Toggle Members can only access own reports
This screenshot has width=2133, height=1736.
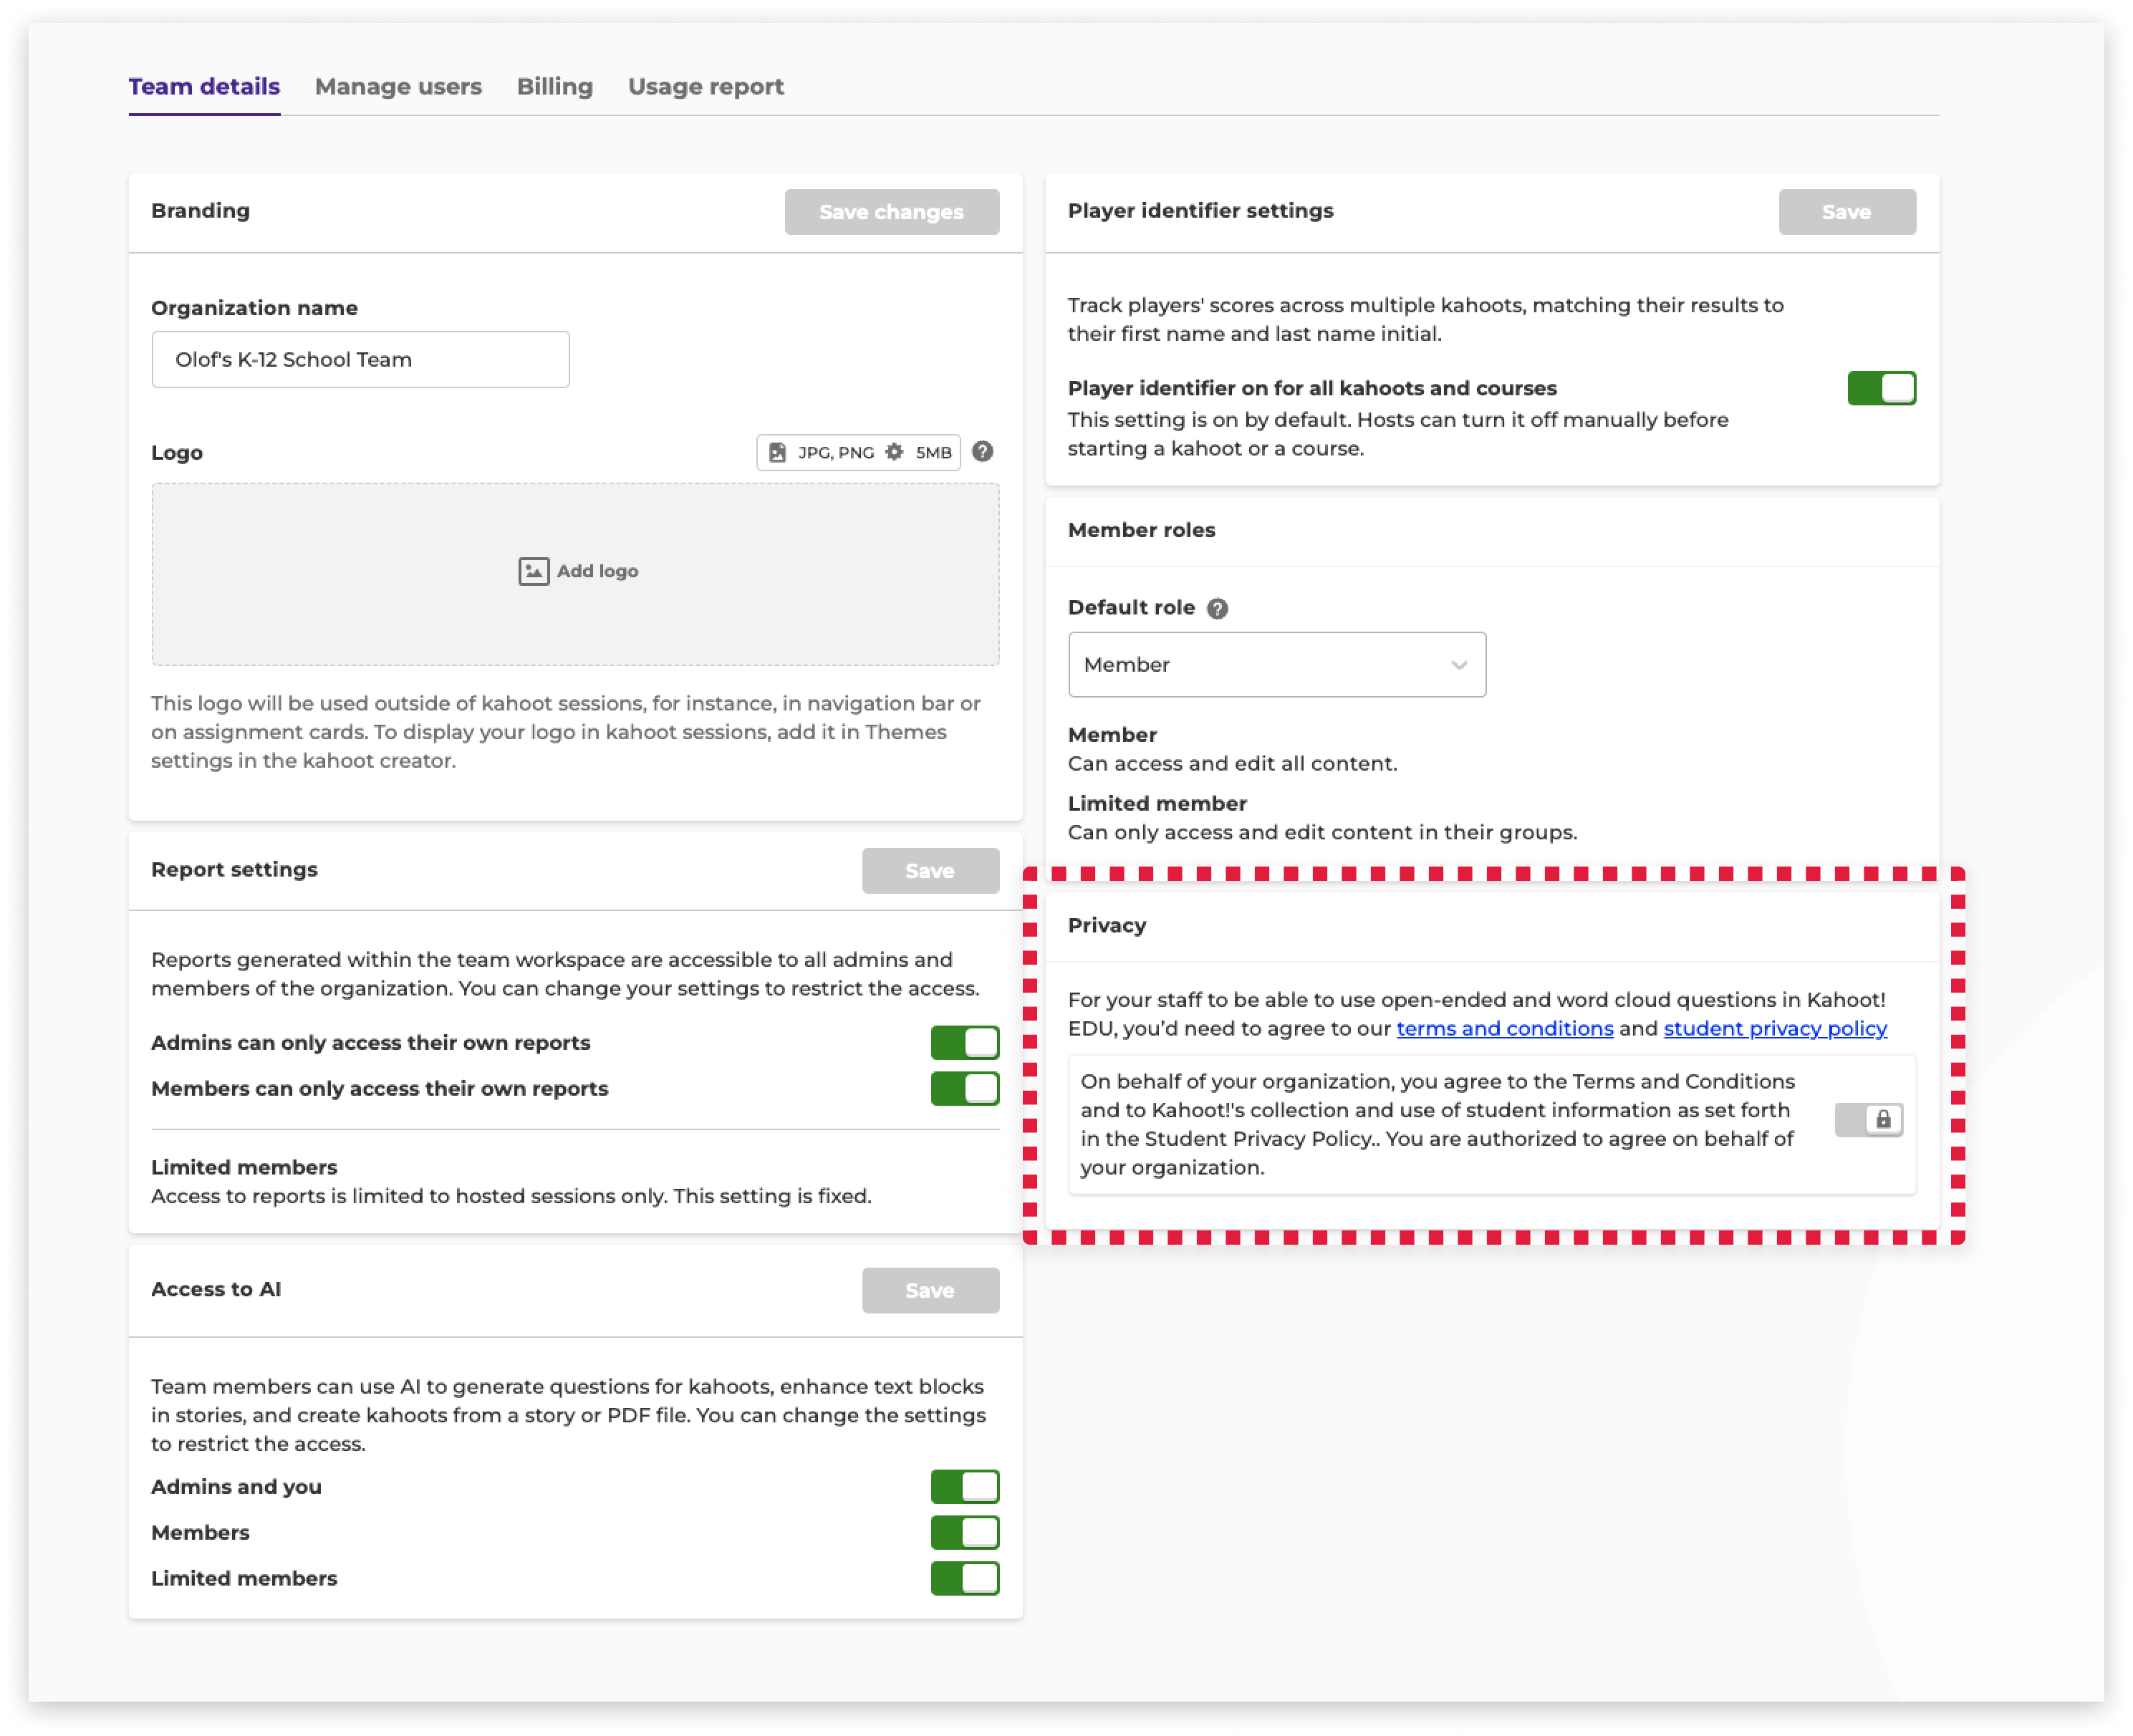point(964,1089)
